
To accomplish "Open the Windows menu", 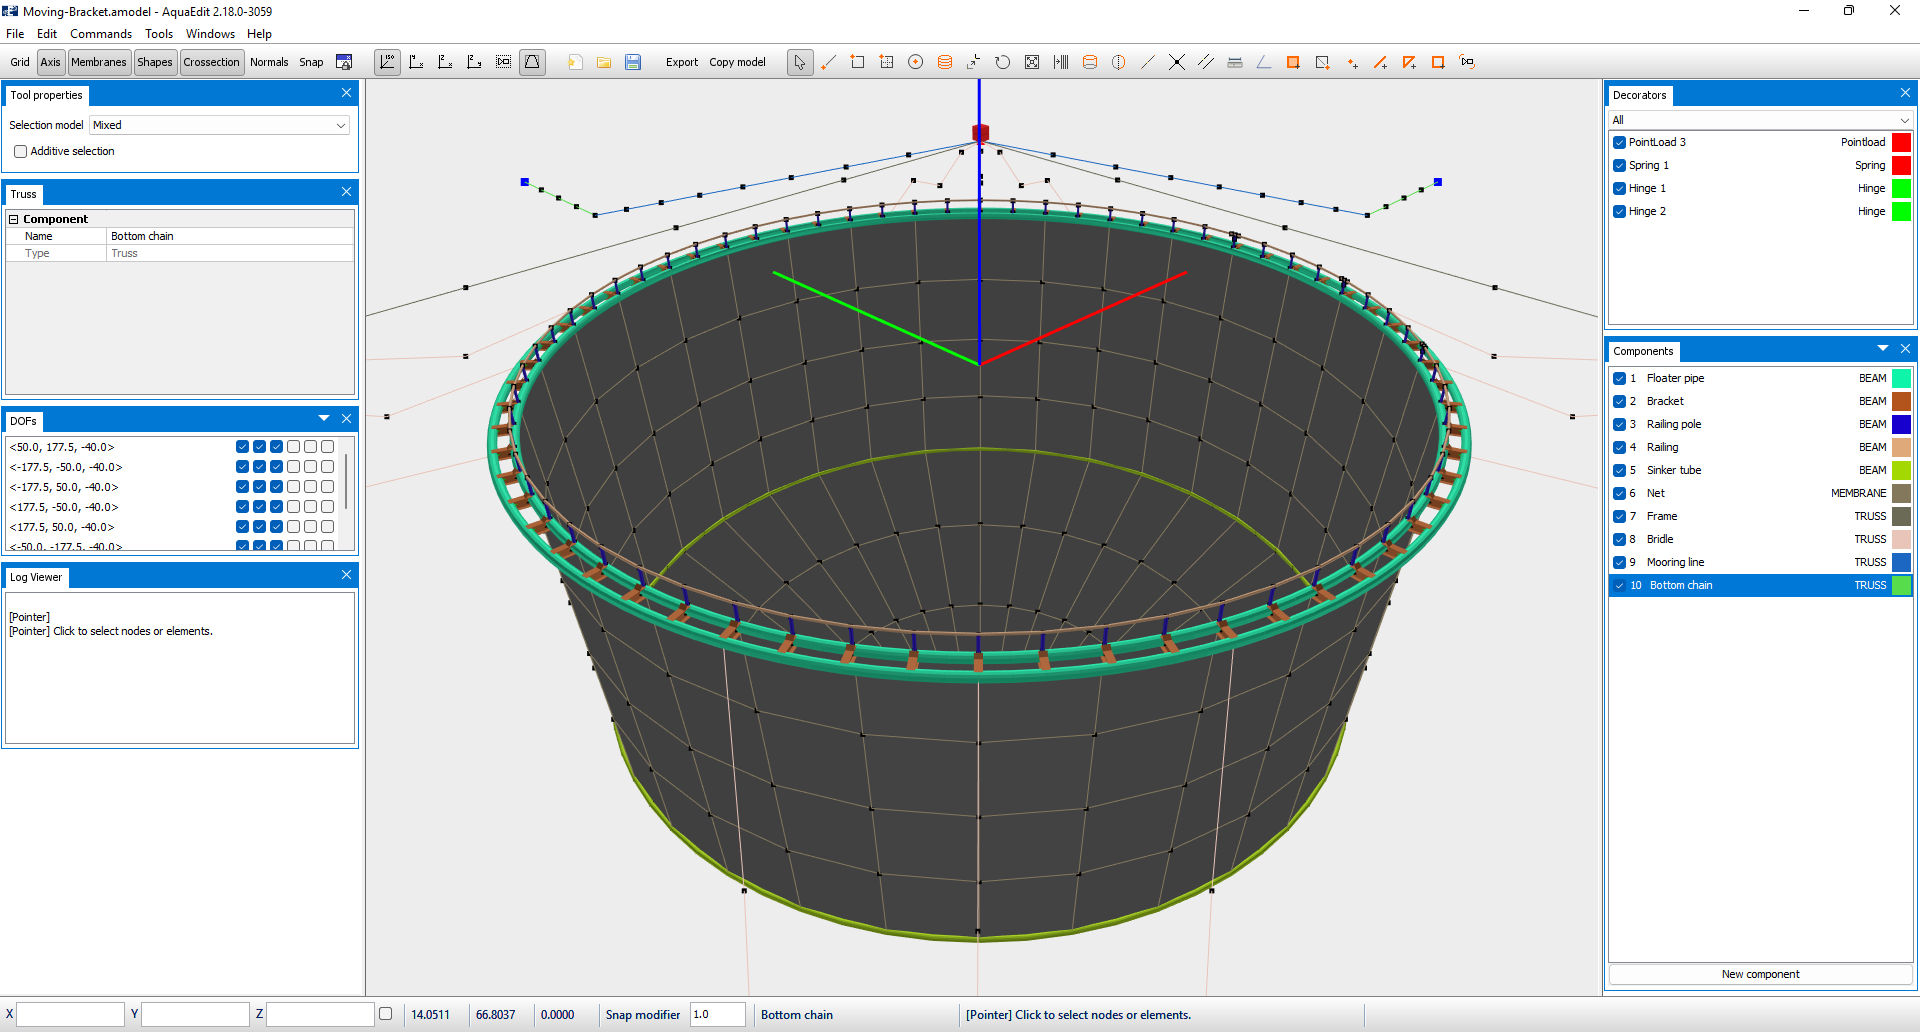I will 210,34.
